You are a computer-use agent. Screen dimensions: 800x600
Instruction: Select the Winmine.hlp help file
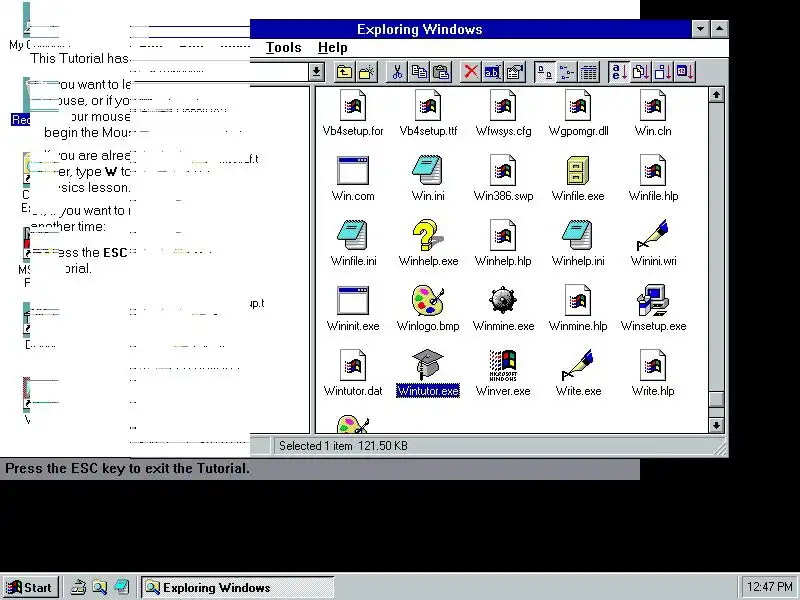(578, 309)
